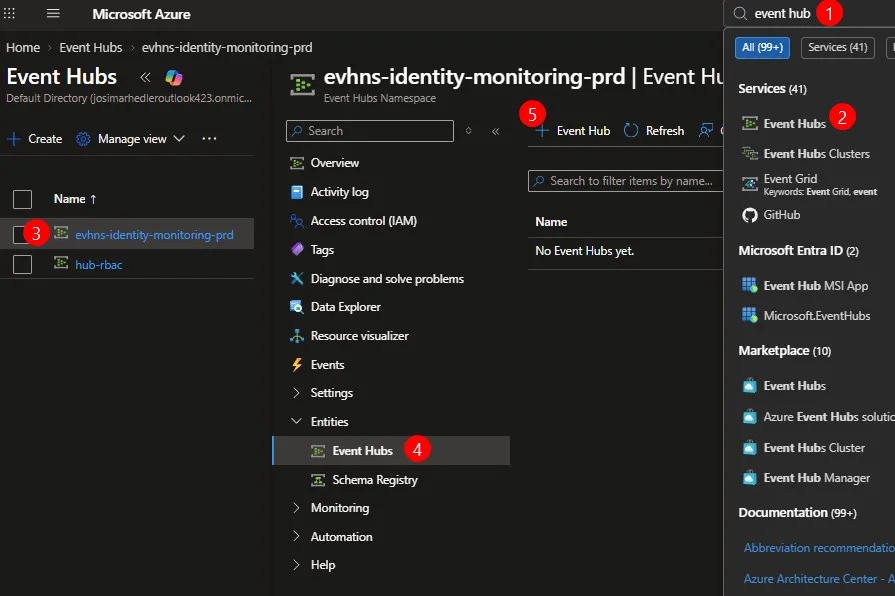This screenshot has height=596, width=895.
Task: Toggle the select-all checkbox beside Name
Action: click(22, 199)
